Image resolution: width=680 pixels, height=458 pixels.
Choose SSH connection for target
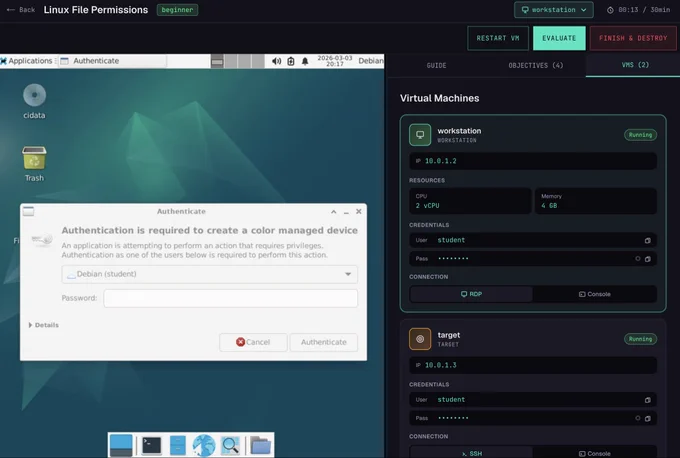[x=471, y=453]
